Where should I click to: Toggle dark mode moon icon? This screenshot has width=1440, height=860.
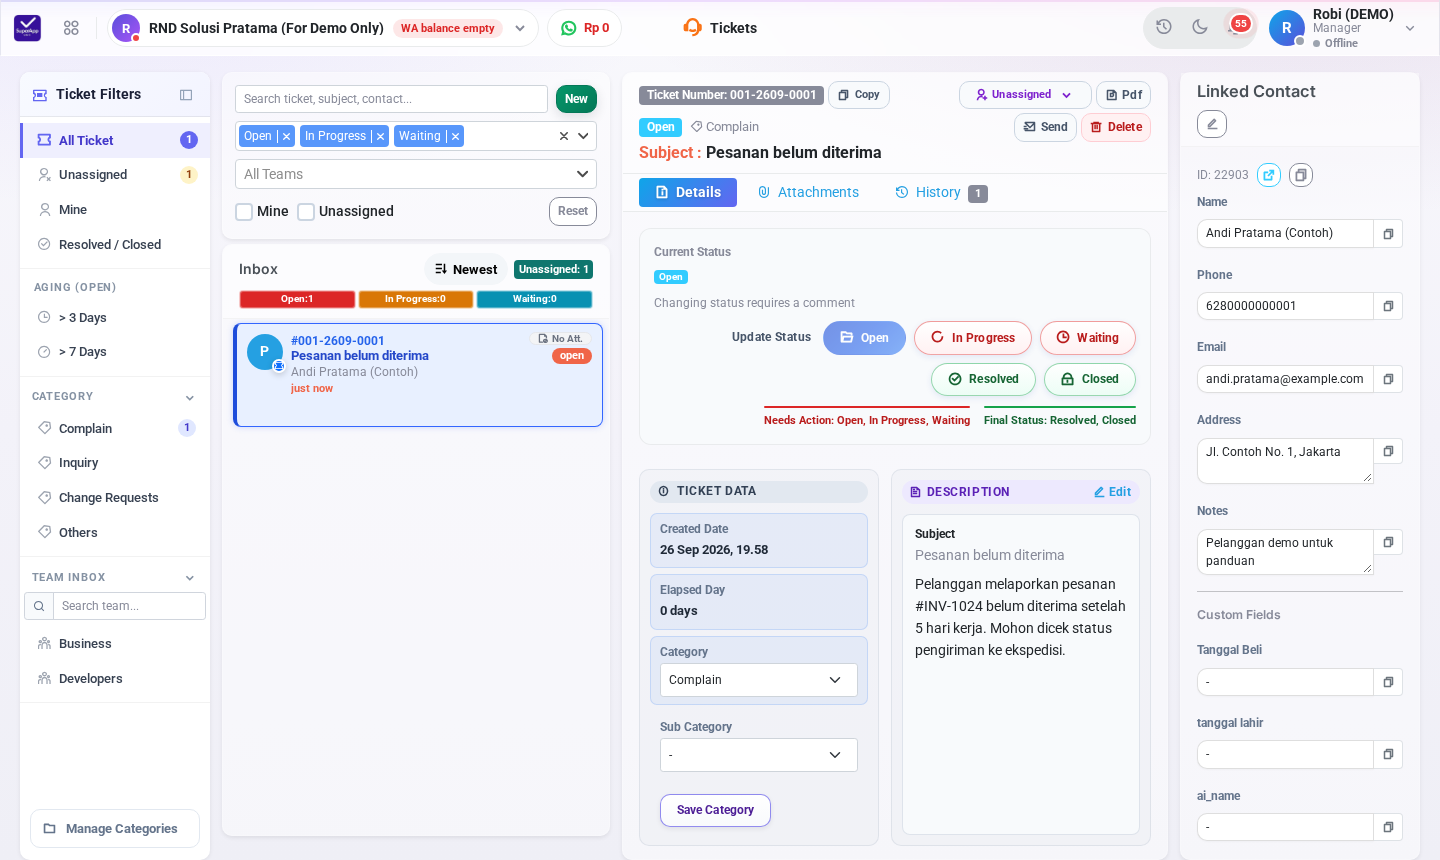[x=1200, y=27]
